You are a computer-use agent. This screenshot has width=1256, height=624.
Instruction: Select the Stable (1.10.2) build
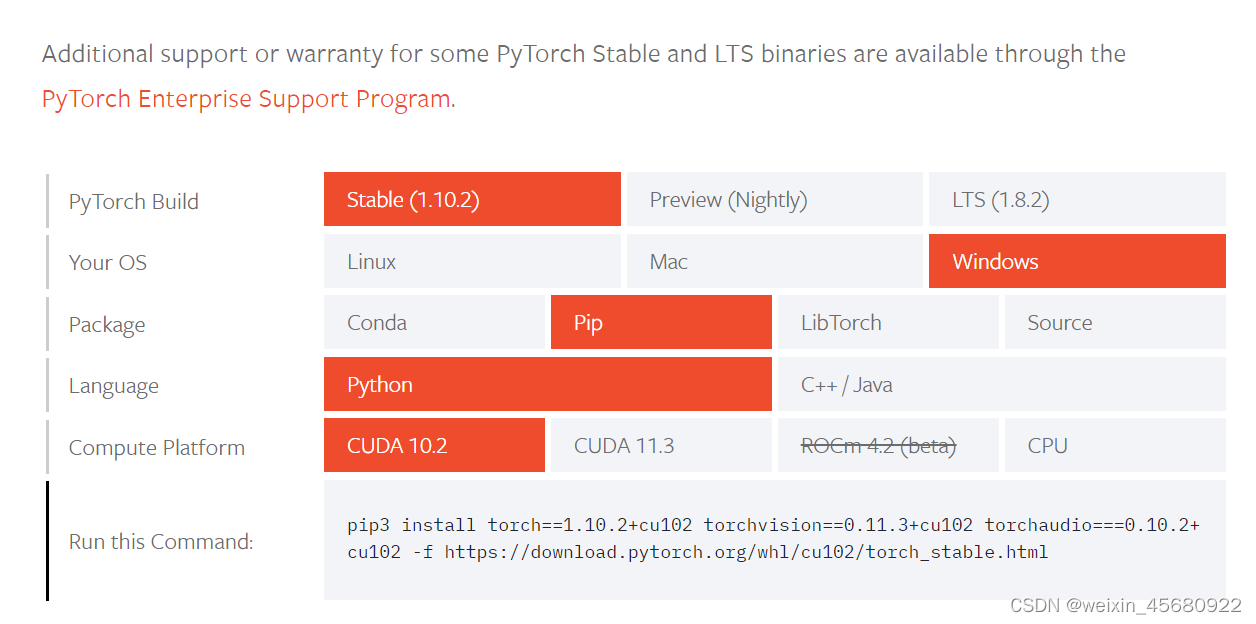click(472, 199)
